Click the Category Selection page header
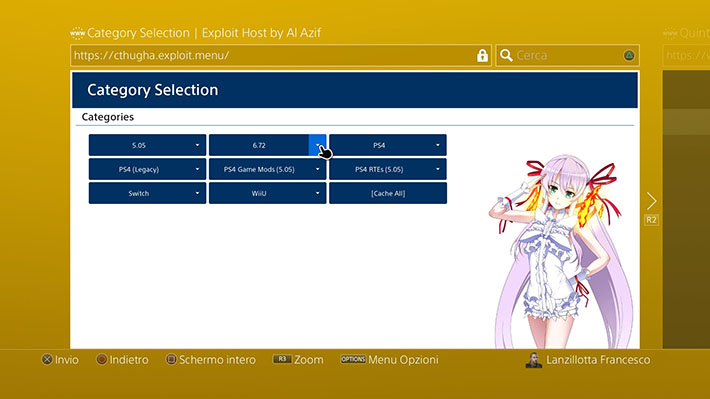 pyautogui.click(x=355, y=90)
